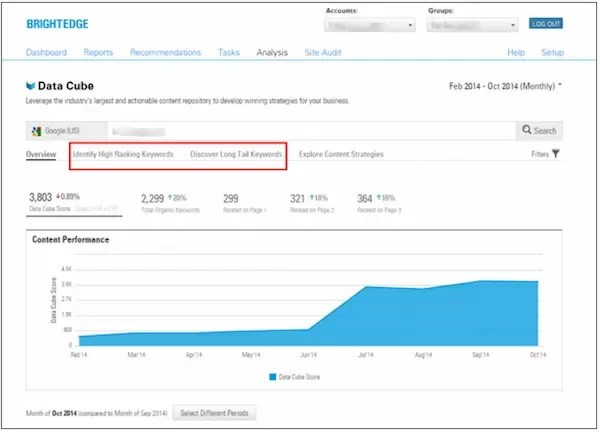Click the magnifier icon on Search
Viewport: 600px width, 432px height.
[x=527, y=130]
